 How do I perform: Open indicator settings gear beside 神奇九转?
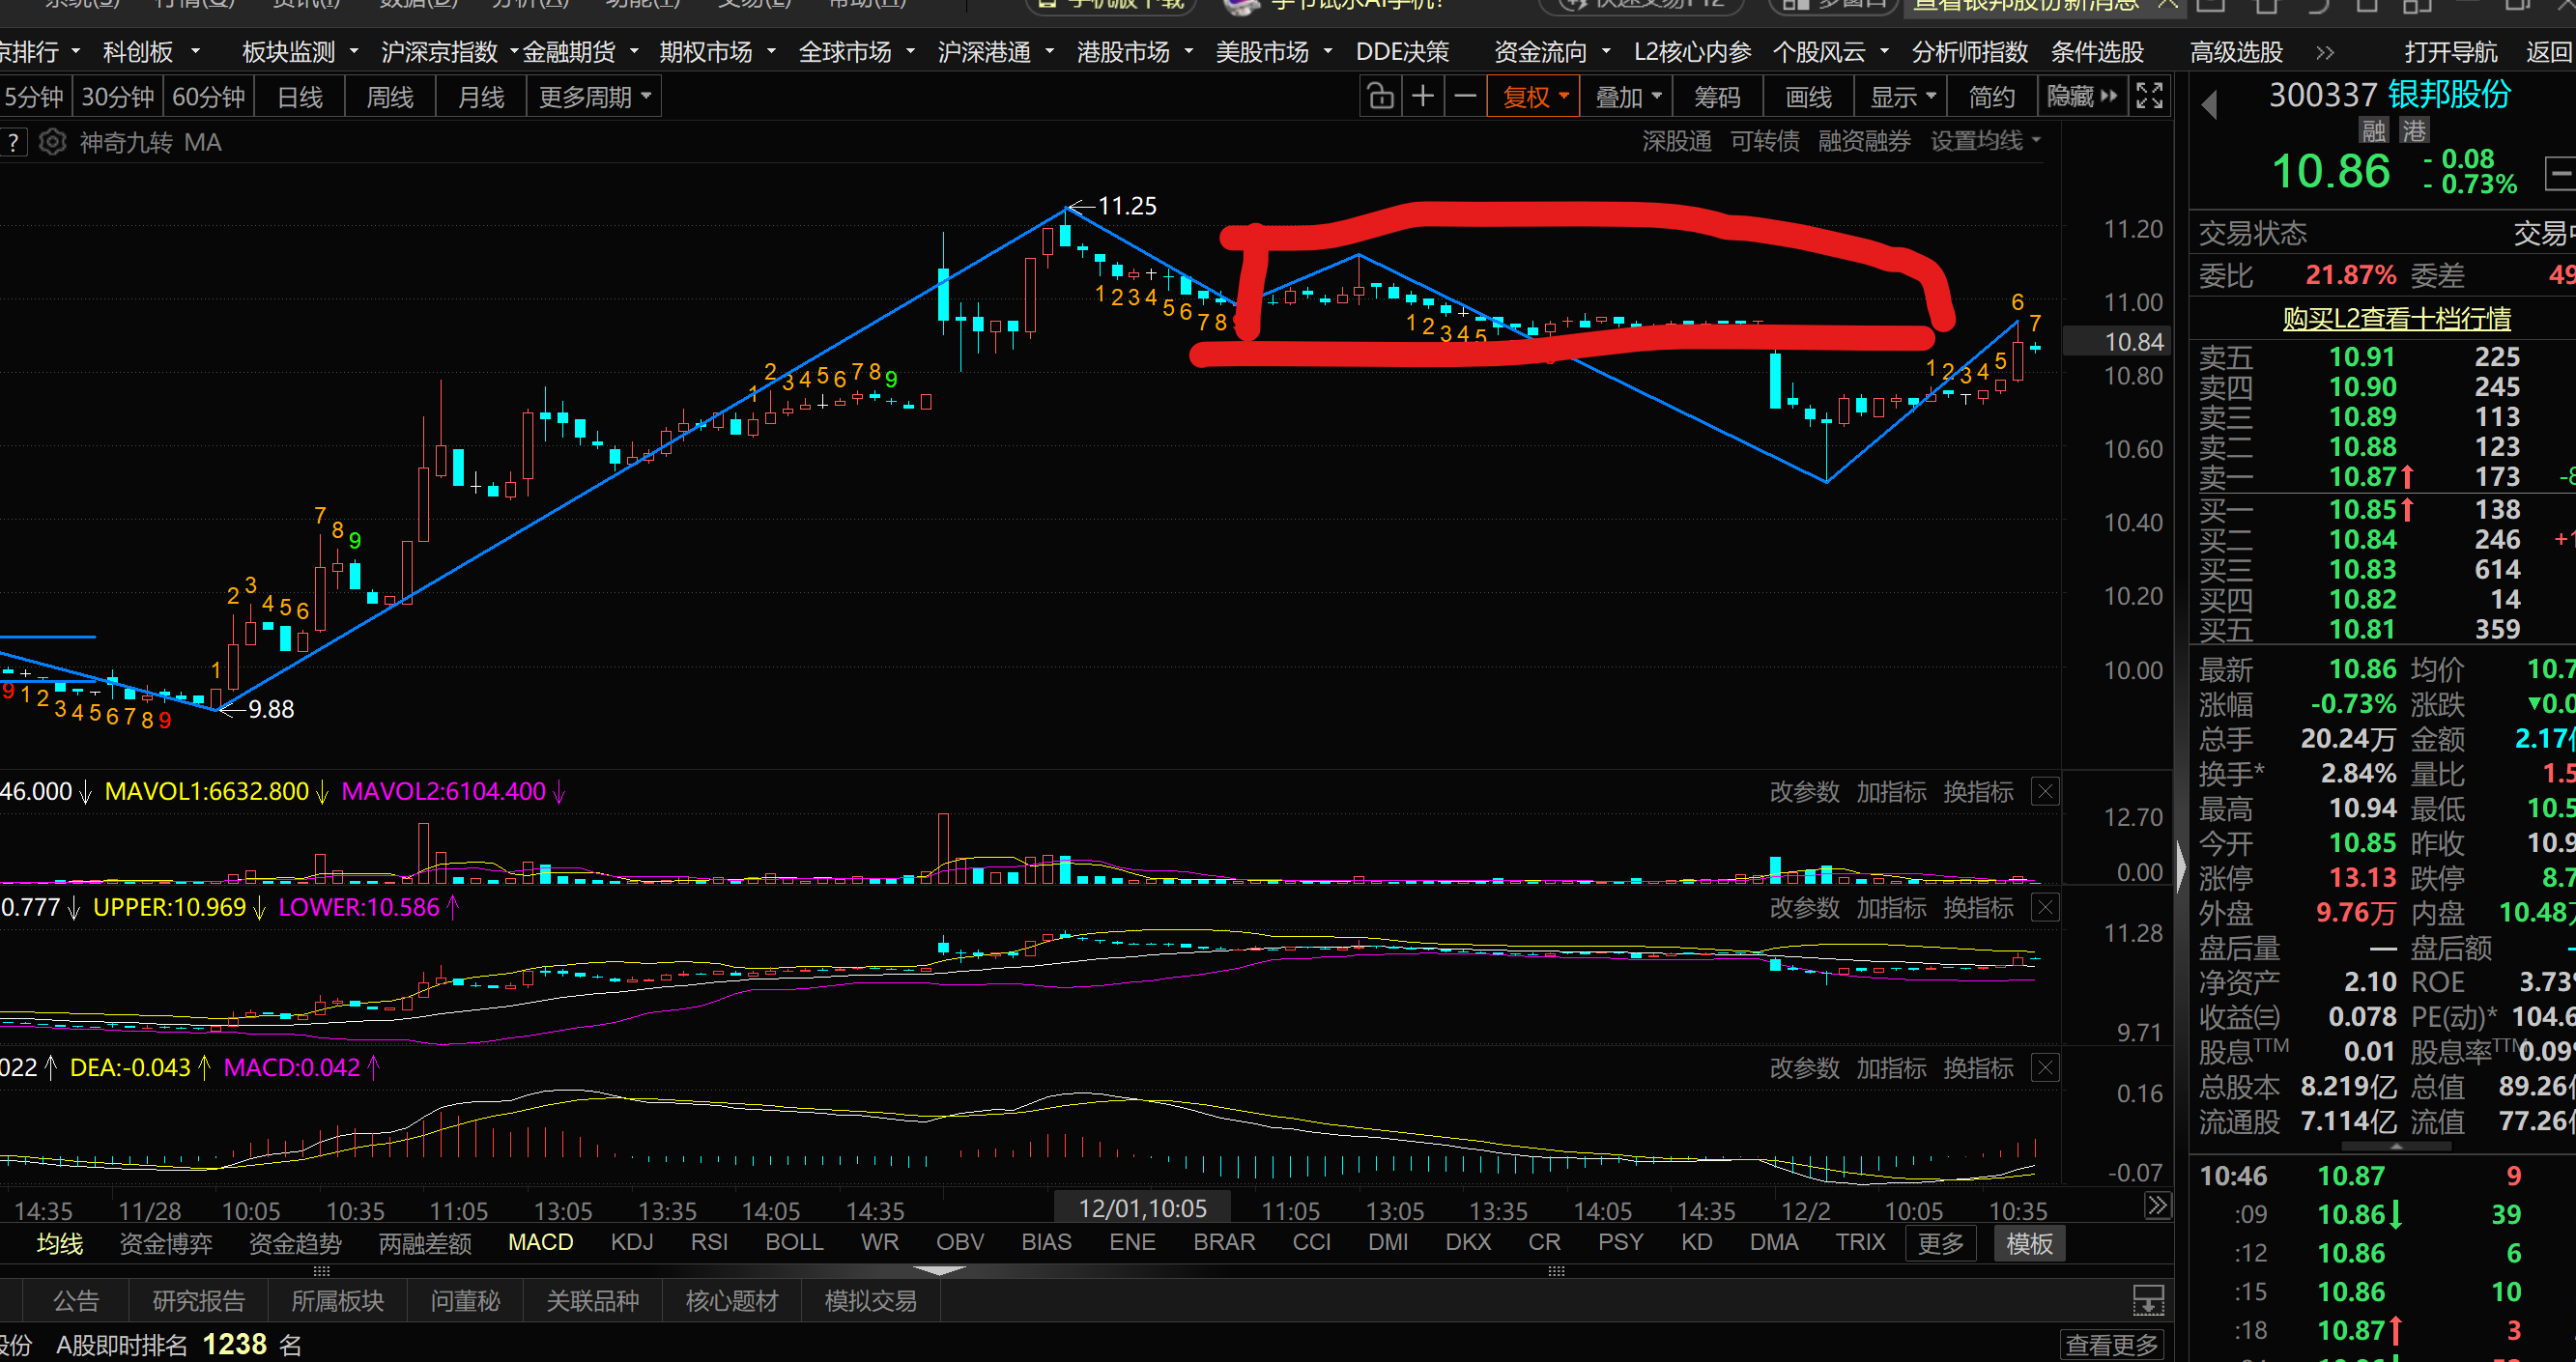pos(53,143)
